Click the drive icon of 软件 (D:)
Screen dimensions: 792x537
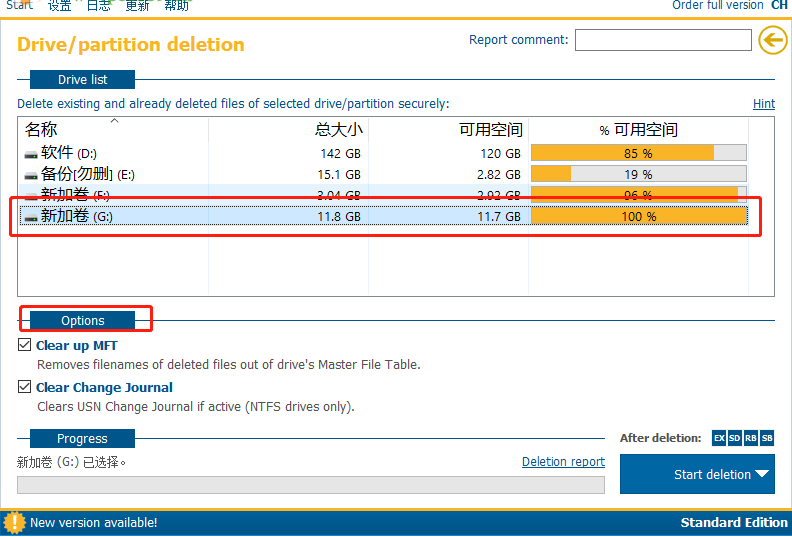pos(31,154)
